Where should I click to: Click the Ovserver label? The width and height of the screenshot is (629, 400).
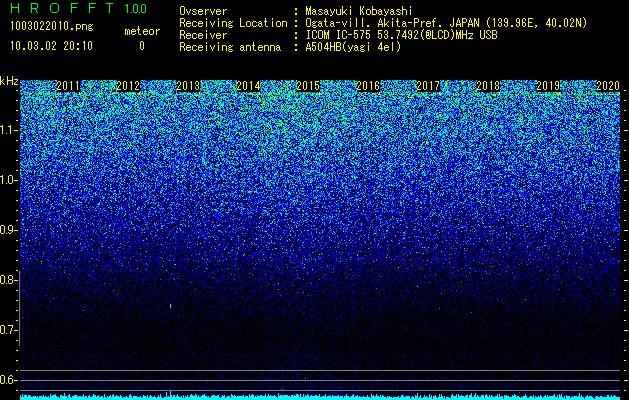pos(203,11)
